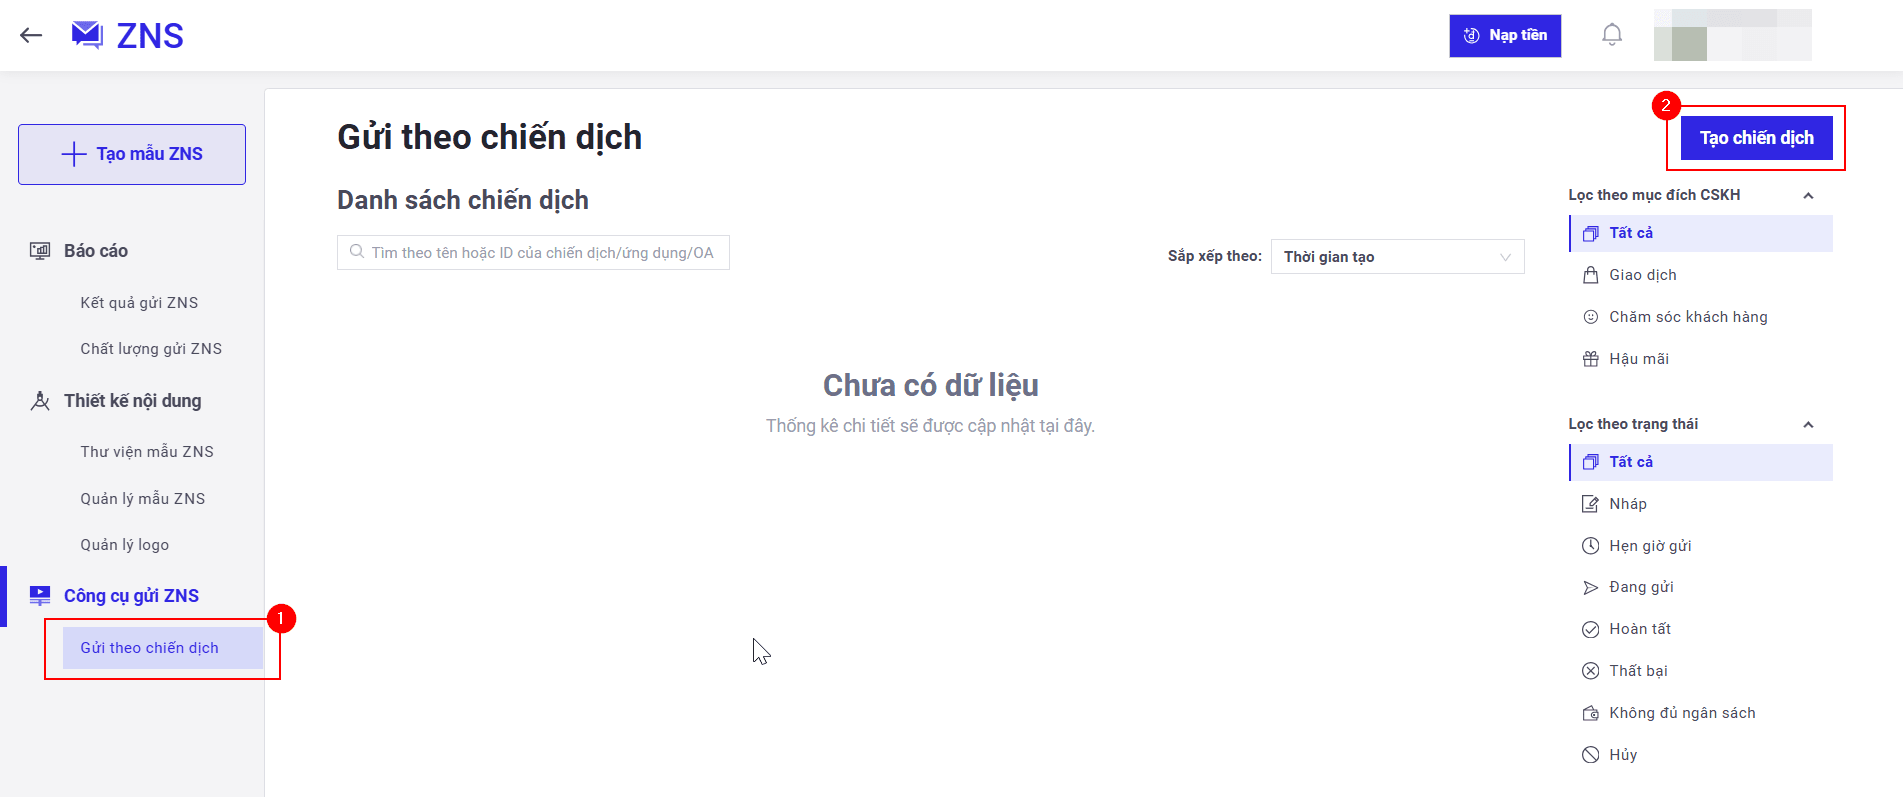The width and height of the screenshot is (1903, 797).
Task: Click the Tạo chiến dịch button
Action: 1756,138
